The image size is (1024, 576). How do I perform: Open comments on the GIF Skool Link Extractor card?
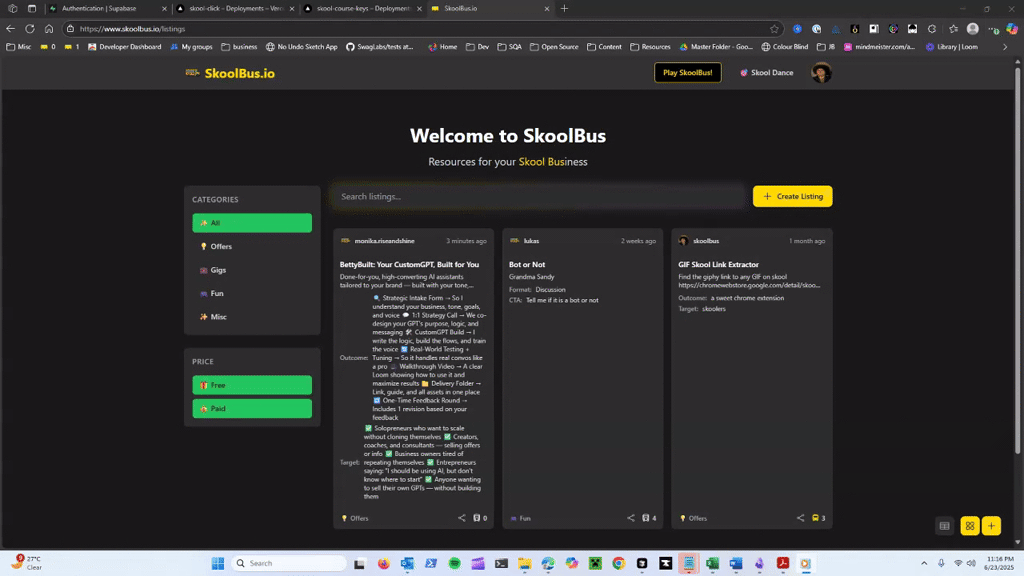click(x=815, y=518)
